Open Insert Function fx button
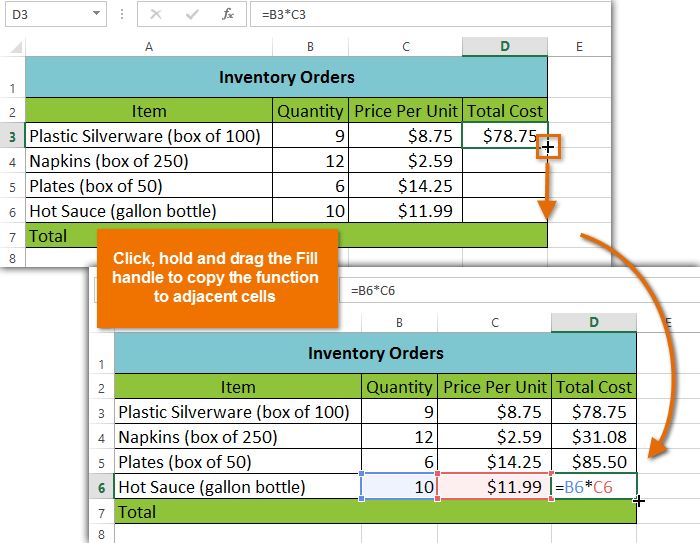The height and width of the screenshot is (543, 700). tap(228, 14)
